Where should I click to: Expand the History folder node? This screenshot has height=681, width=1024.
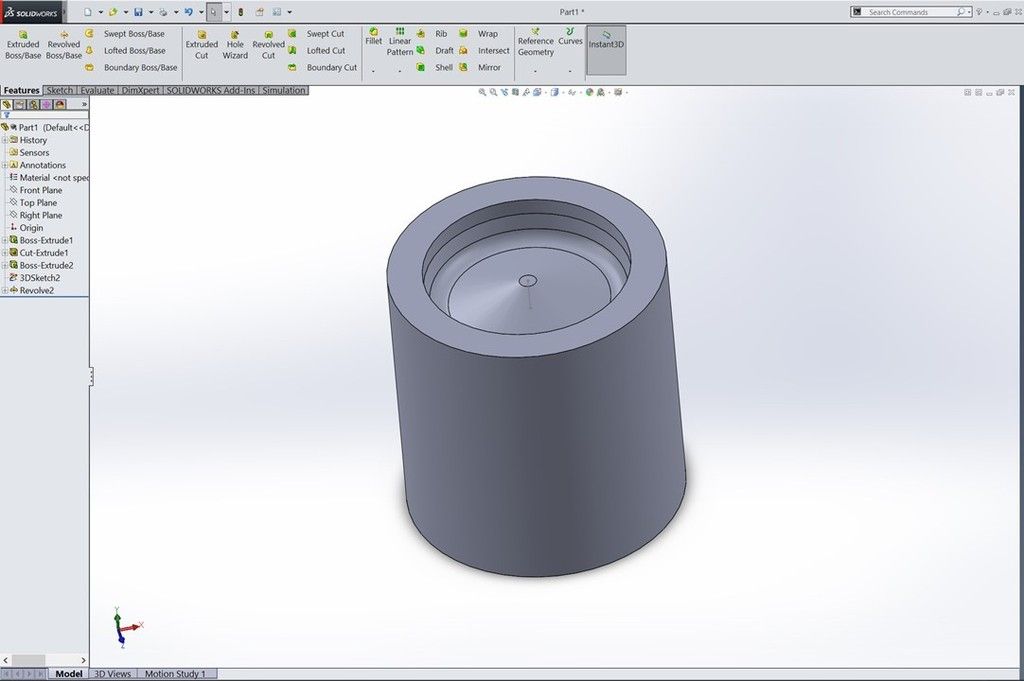click(5, 141)
